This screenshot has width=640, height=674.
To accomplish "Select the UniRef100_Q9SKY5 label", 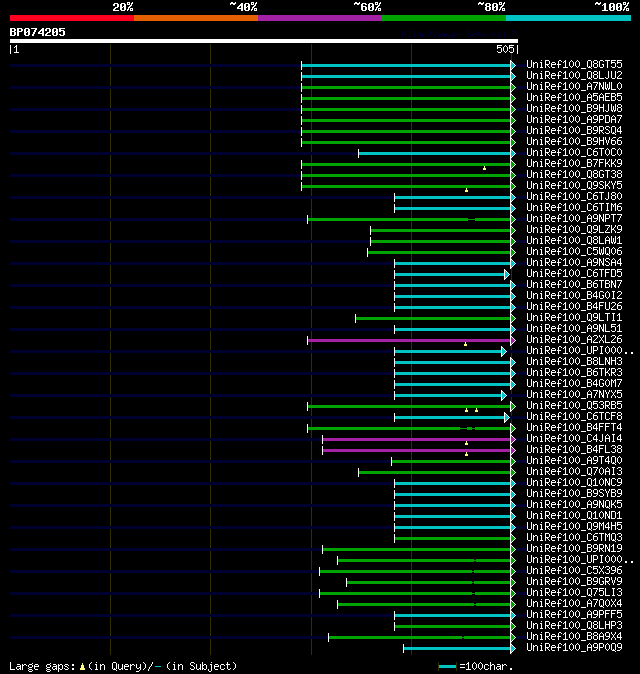I will 574,186.
